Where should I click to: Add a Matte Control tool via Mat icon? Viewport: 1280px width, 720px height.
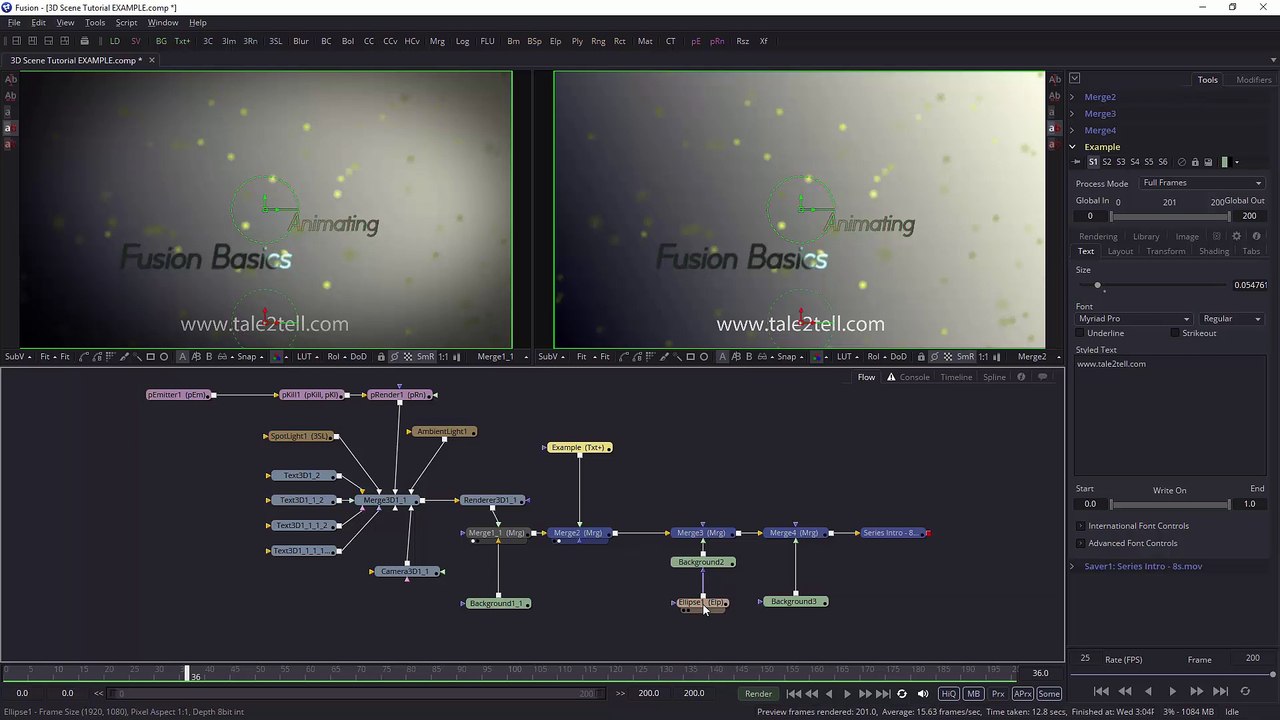coord(645,41)
